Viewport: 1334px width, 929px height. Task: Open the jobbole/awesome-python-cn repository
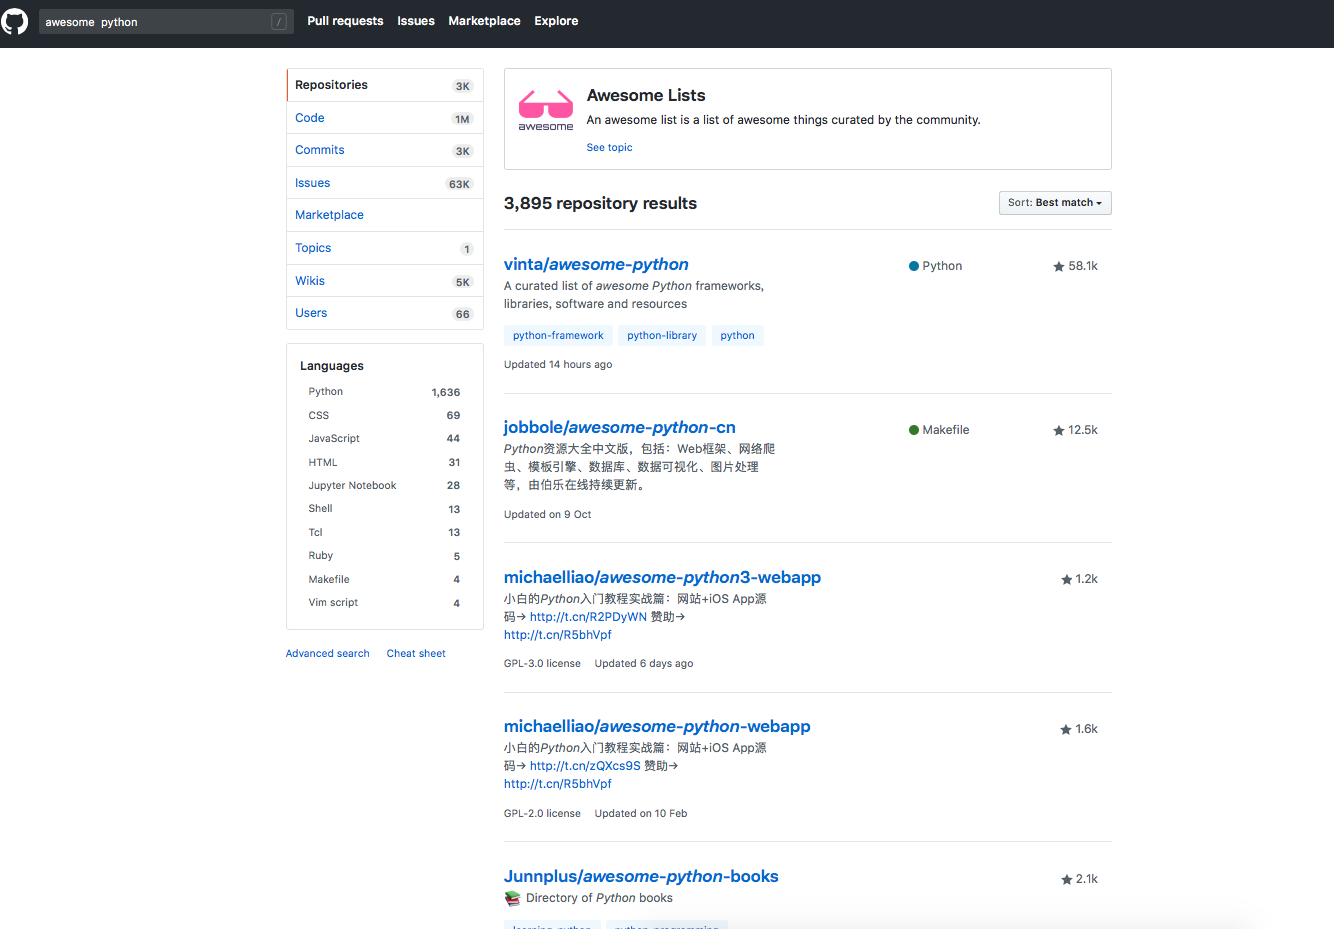pos(620,427)
